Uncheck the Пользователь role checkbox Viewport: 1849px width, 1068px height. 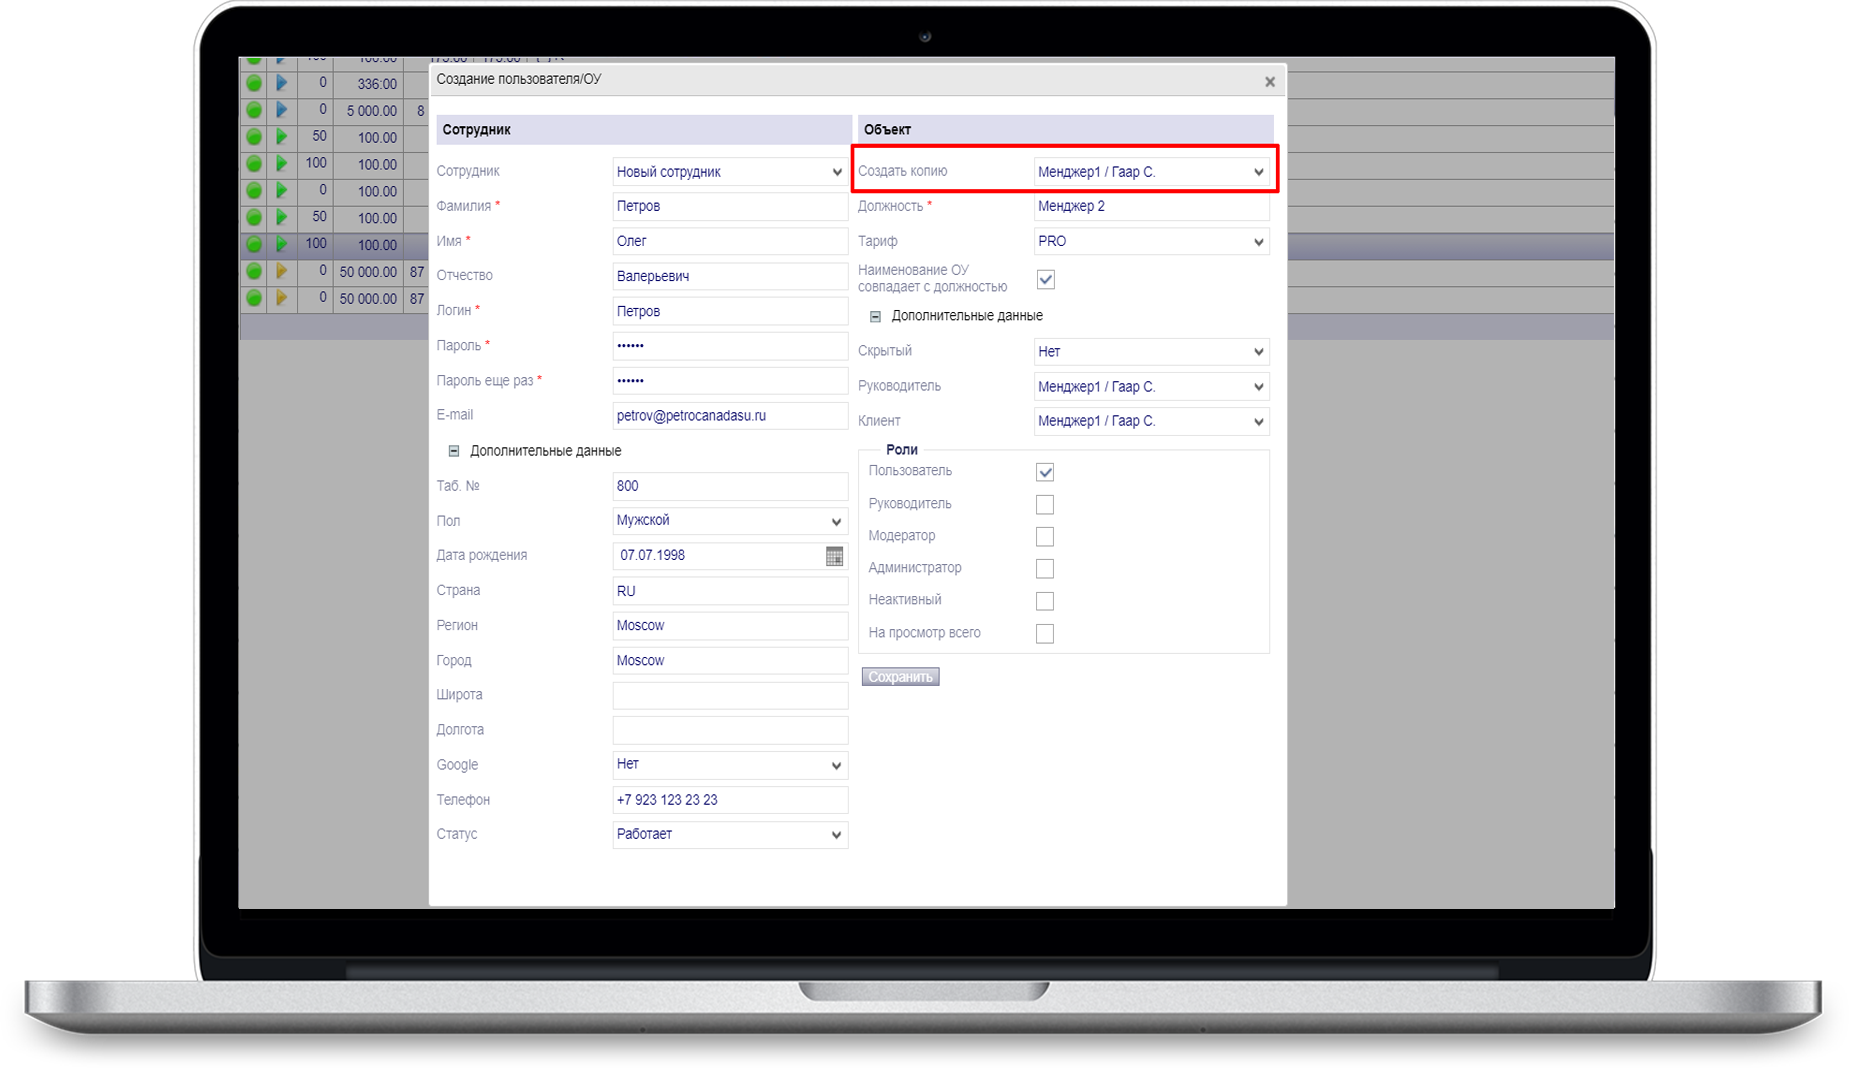click(x=1045, y=472)
